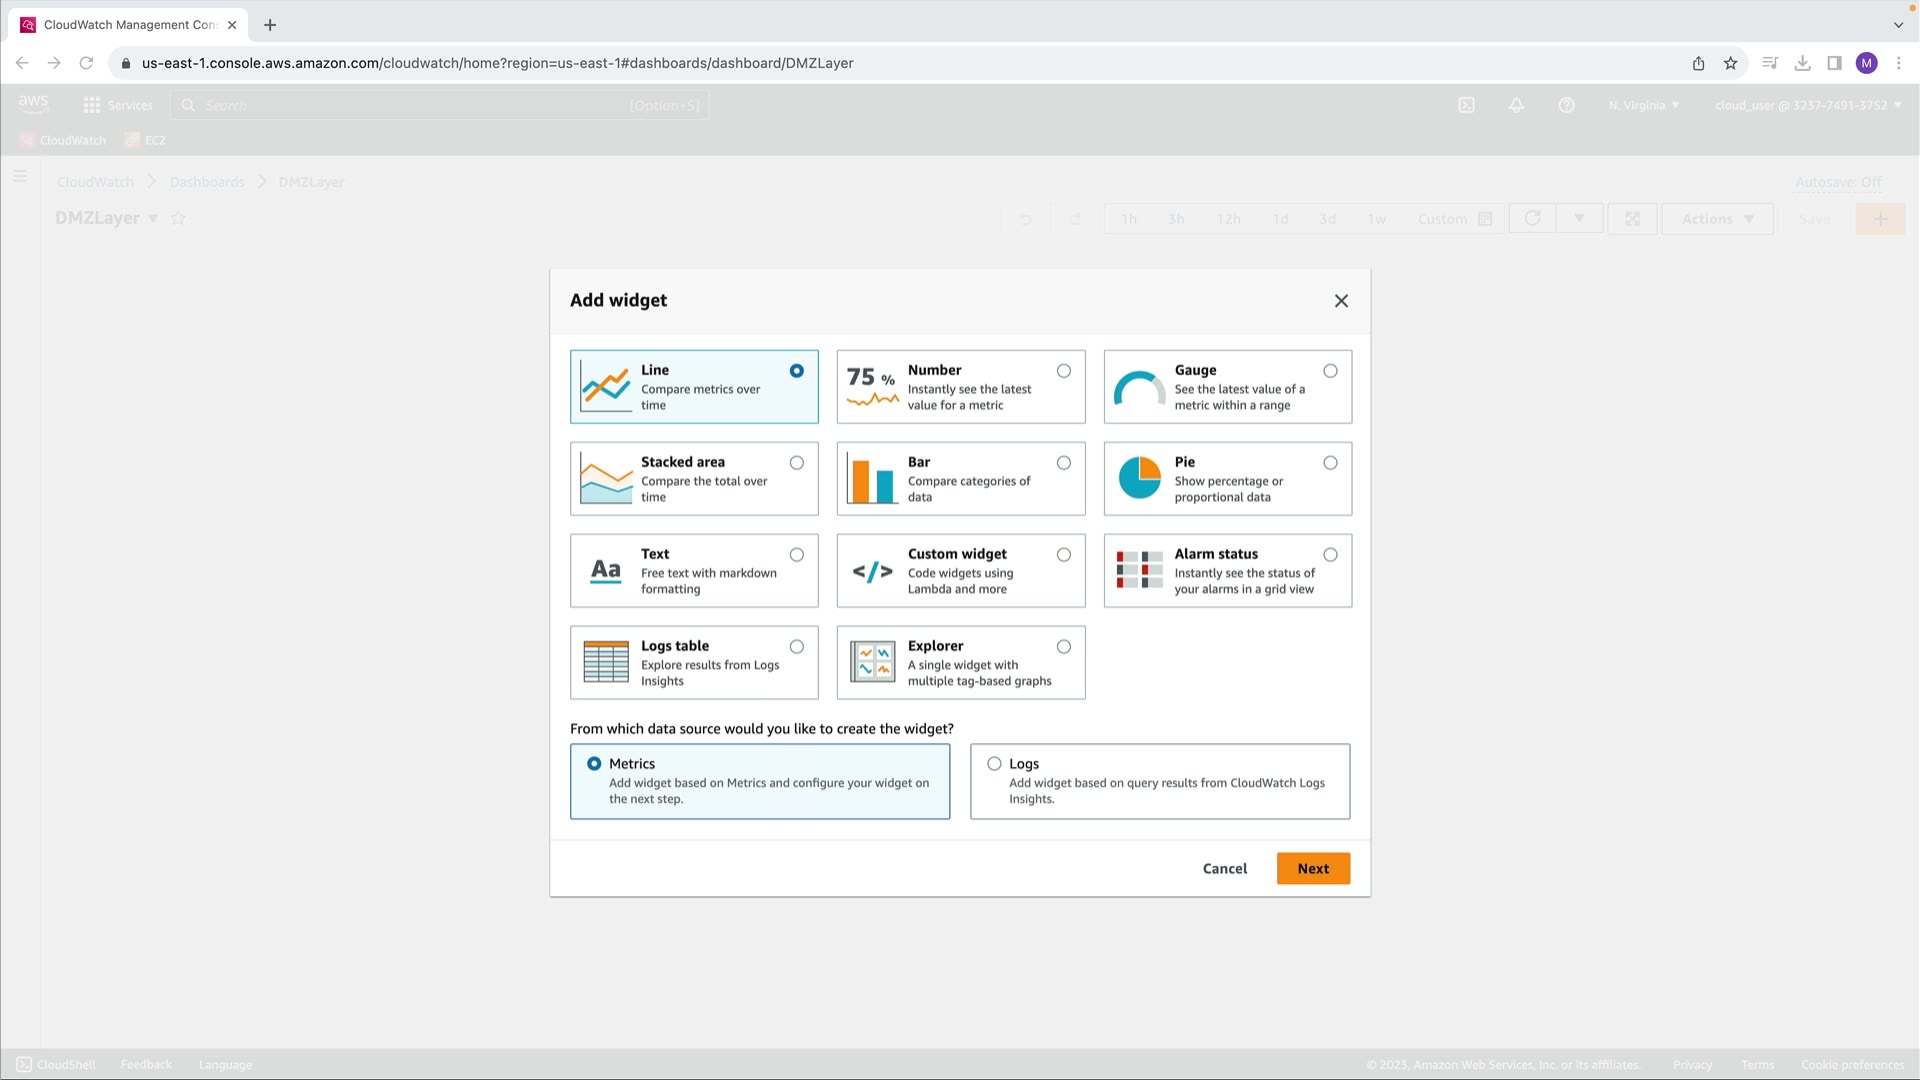This screenshot has width=1920, height=1080.
Task: Switch to the 12h time range
Action: point(1228,219)
